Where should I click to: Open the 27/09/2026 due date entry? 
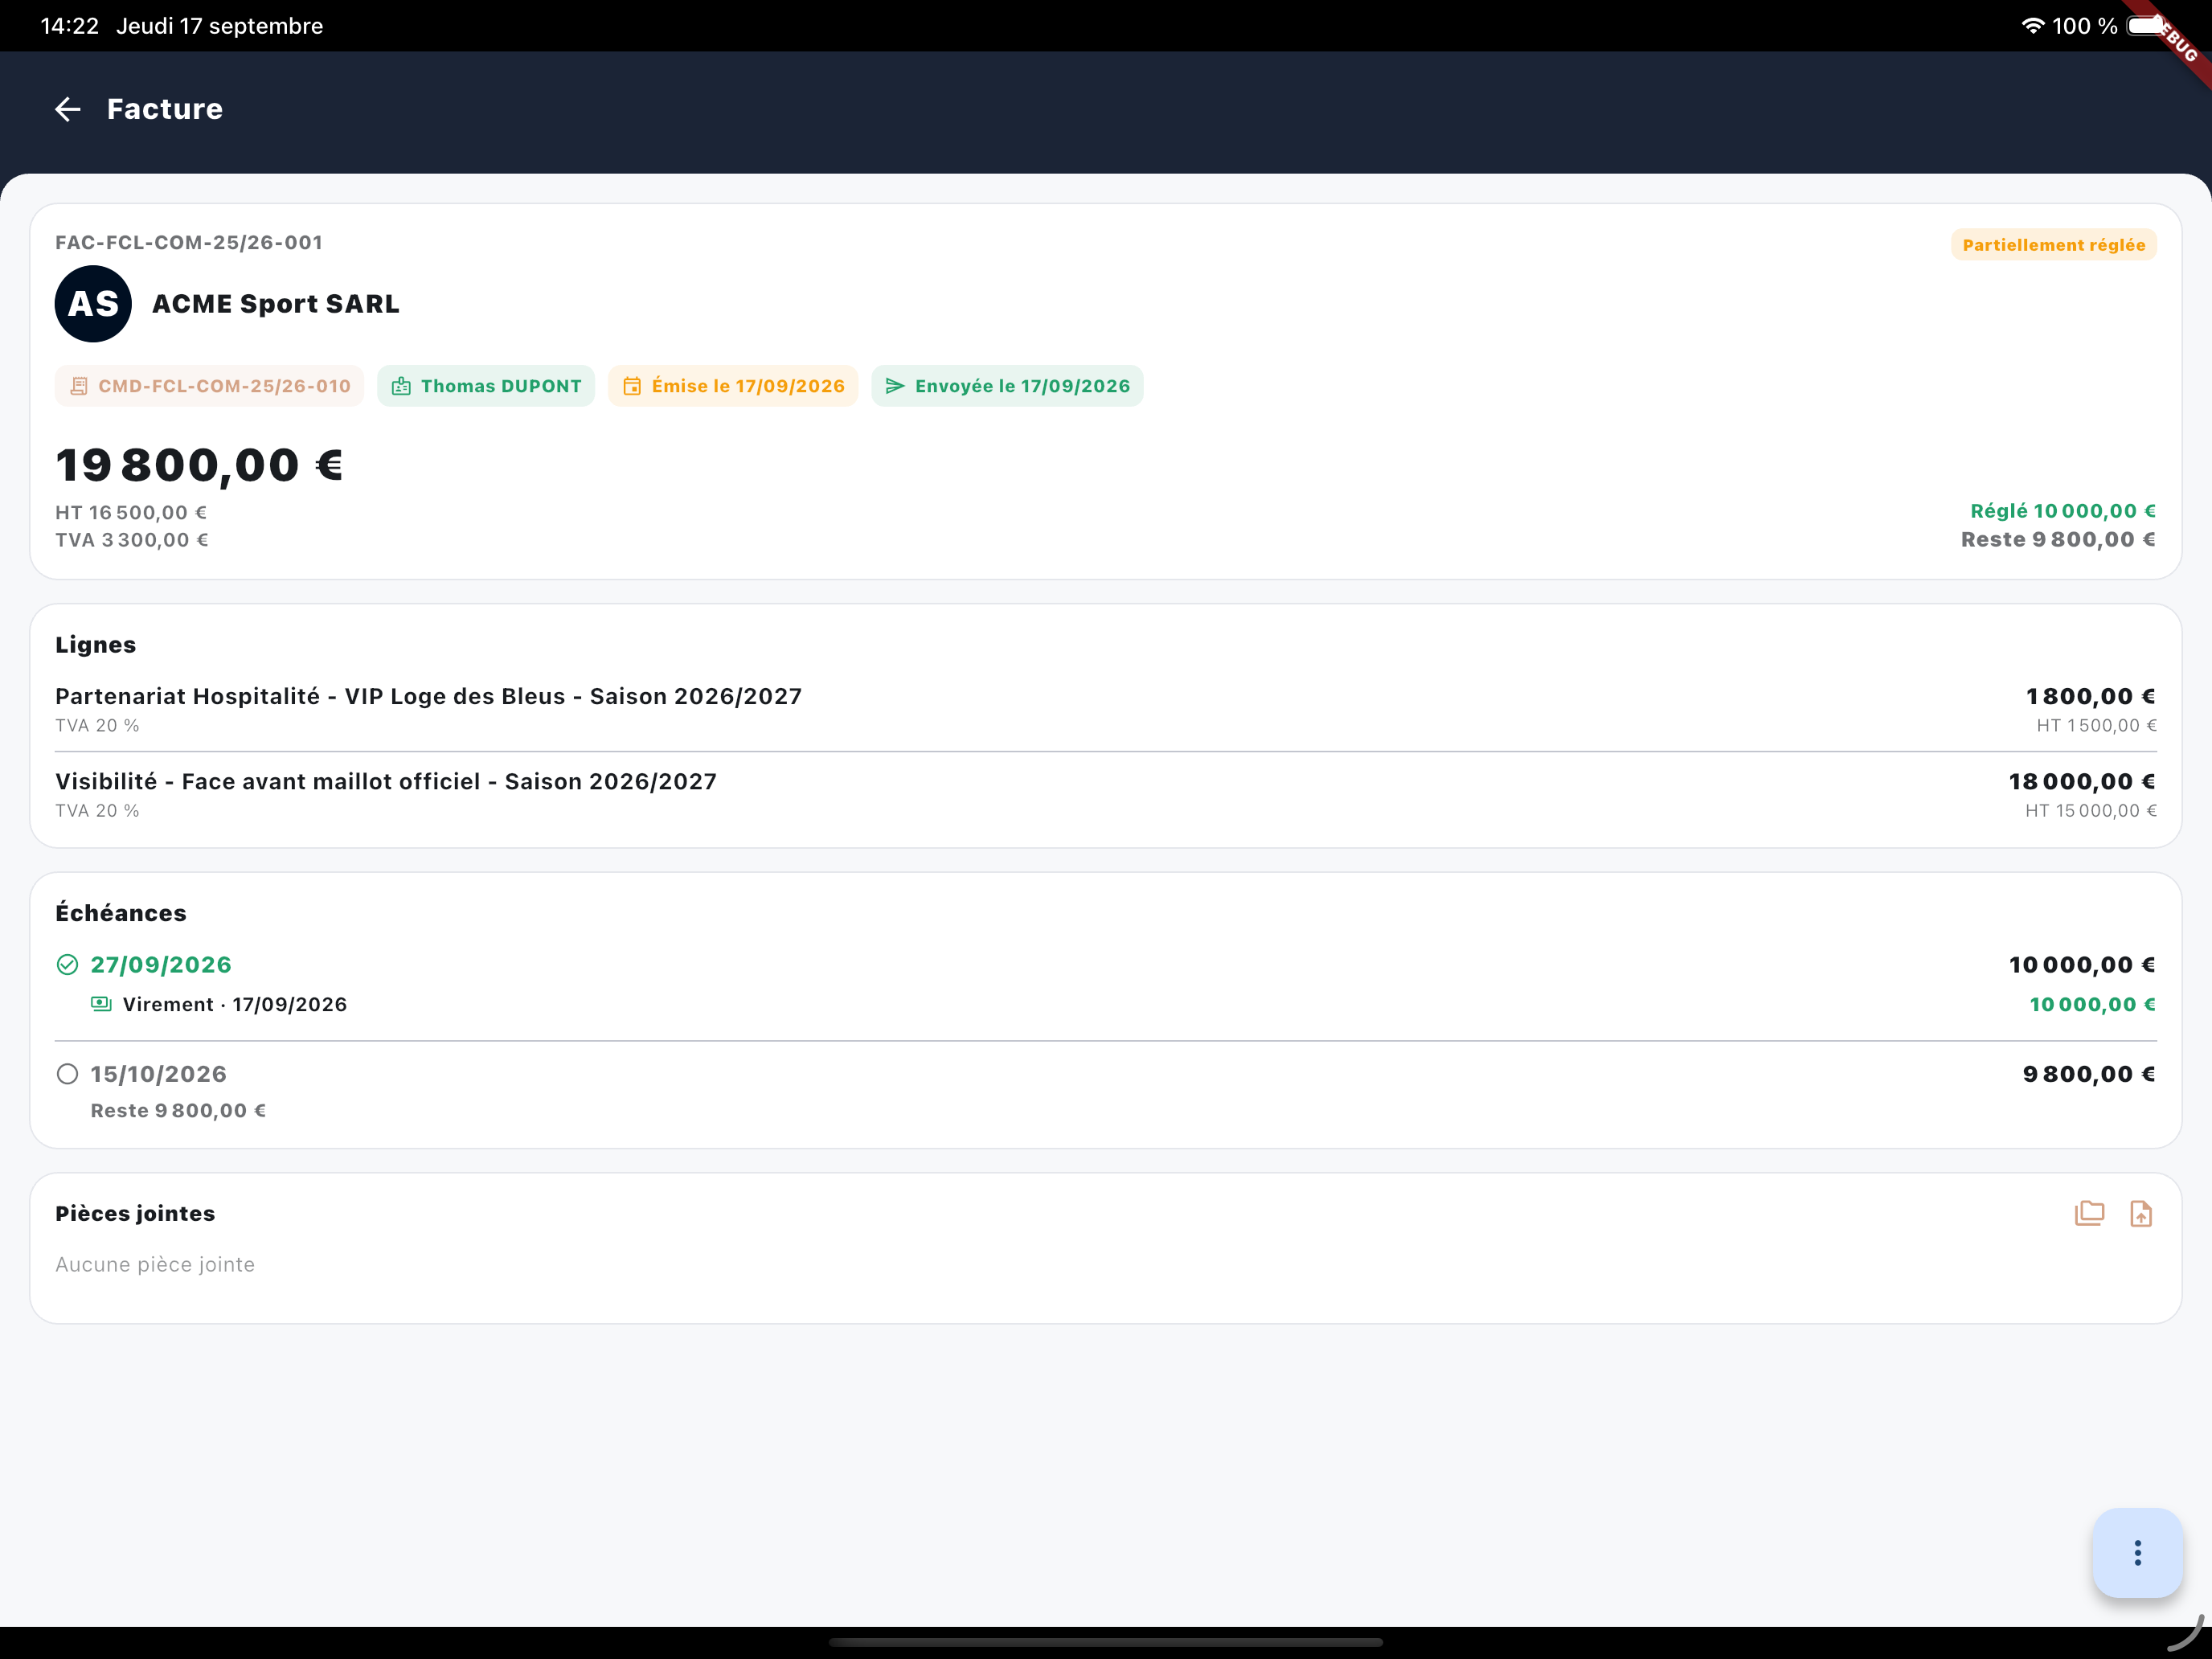click(x=1106, y=983)
